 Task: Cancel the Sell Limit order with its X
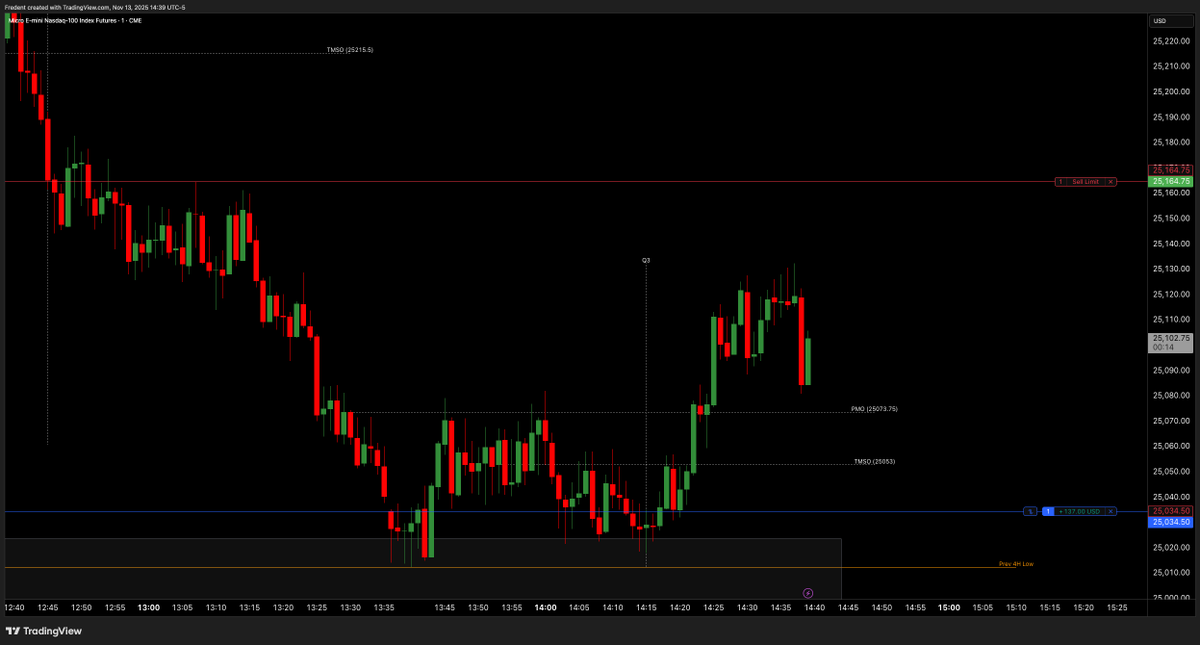tap(1111, 182)
